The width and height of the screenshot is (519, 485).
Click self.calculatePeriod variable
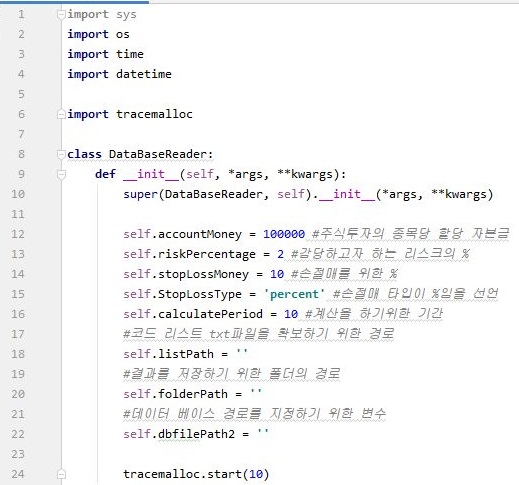click(x=193, y=314)
